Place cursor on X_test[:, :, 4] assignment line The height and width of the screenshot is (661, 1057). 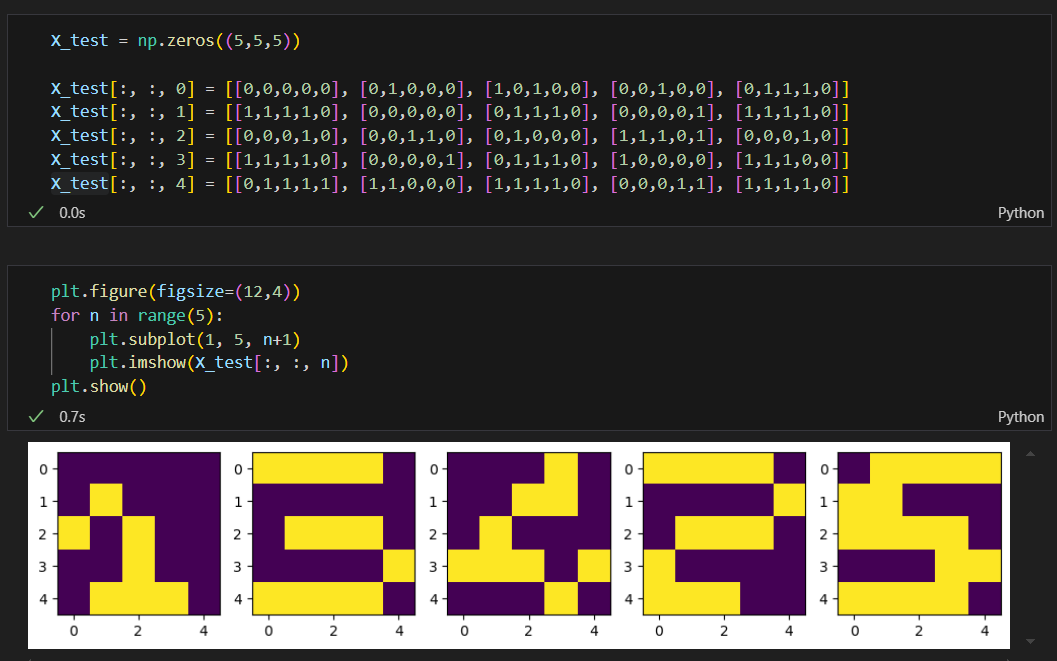pyautogui.click(x=450, y=183)
